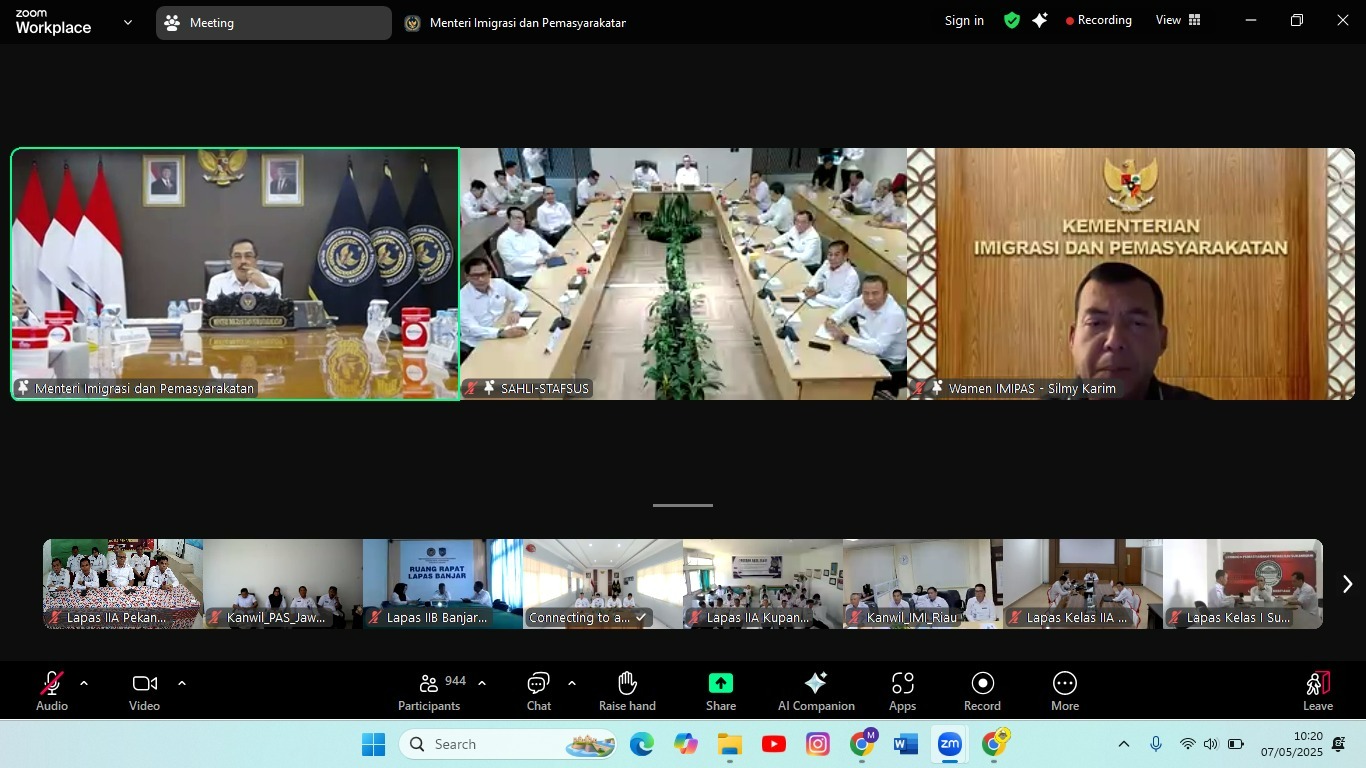The height and width of the screenshot is (768, 1366).
Task: Click the Lapas Kelas I Su... thumbnail
Action: coord(1243,584)
